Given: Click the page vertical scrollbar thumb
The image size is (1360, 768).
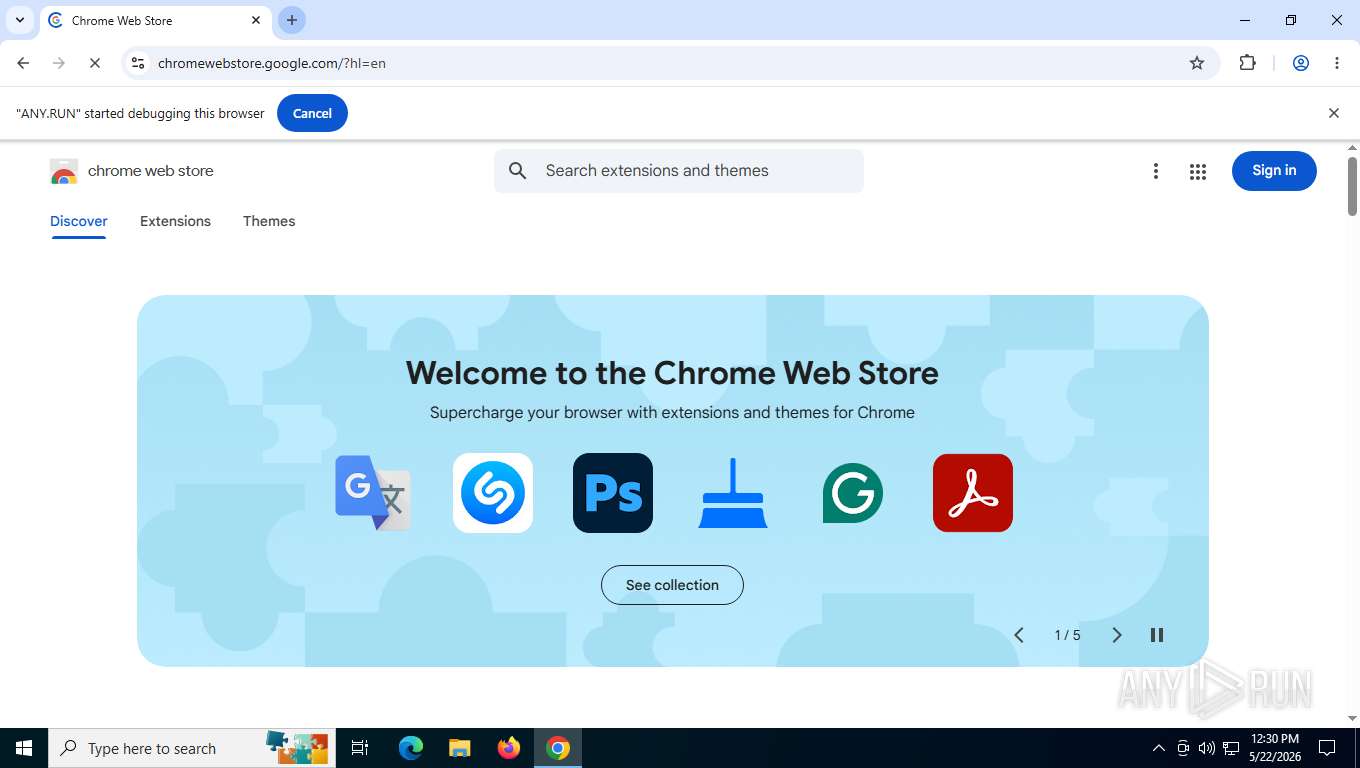Looking at the screenshot, I should coord(1352,186).
